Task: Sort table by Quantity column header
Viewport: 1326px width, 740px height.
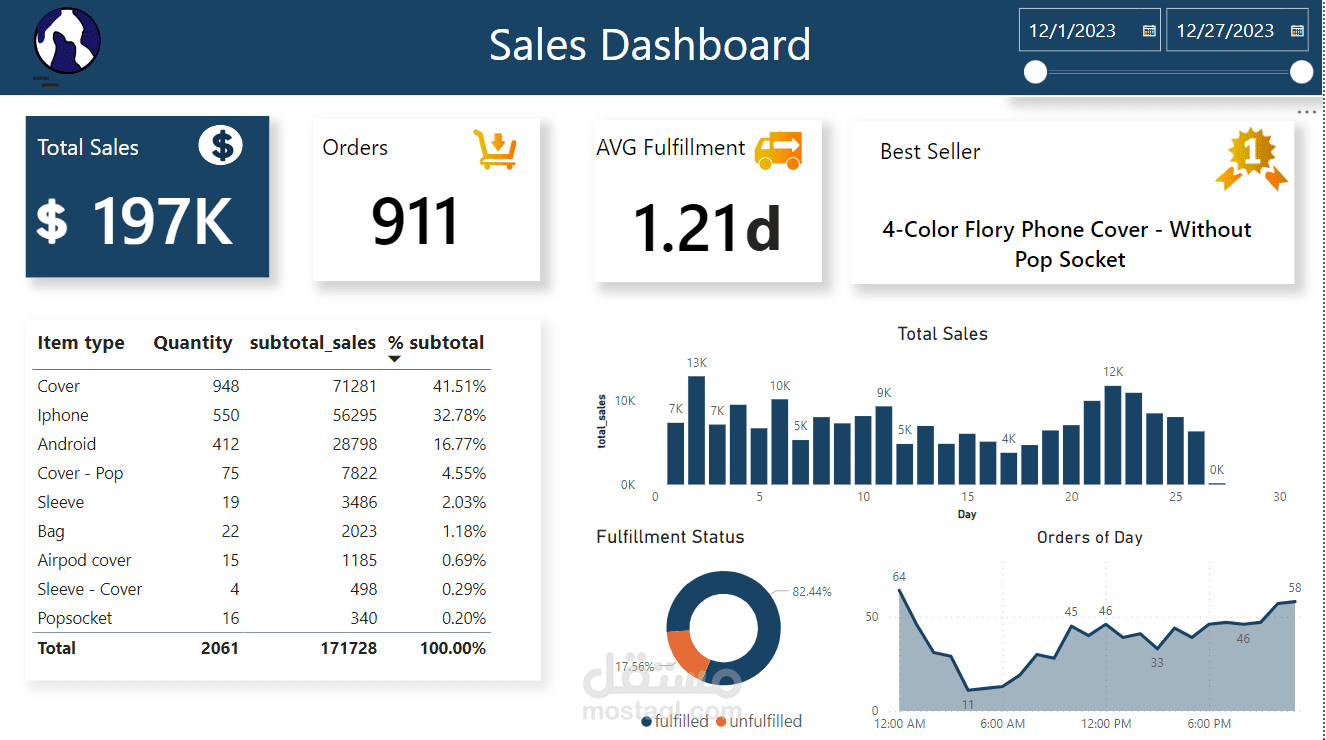Action: pos(193,343)
